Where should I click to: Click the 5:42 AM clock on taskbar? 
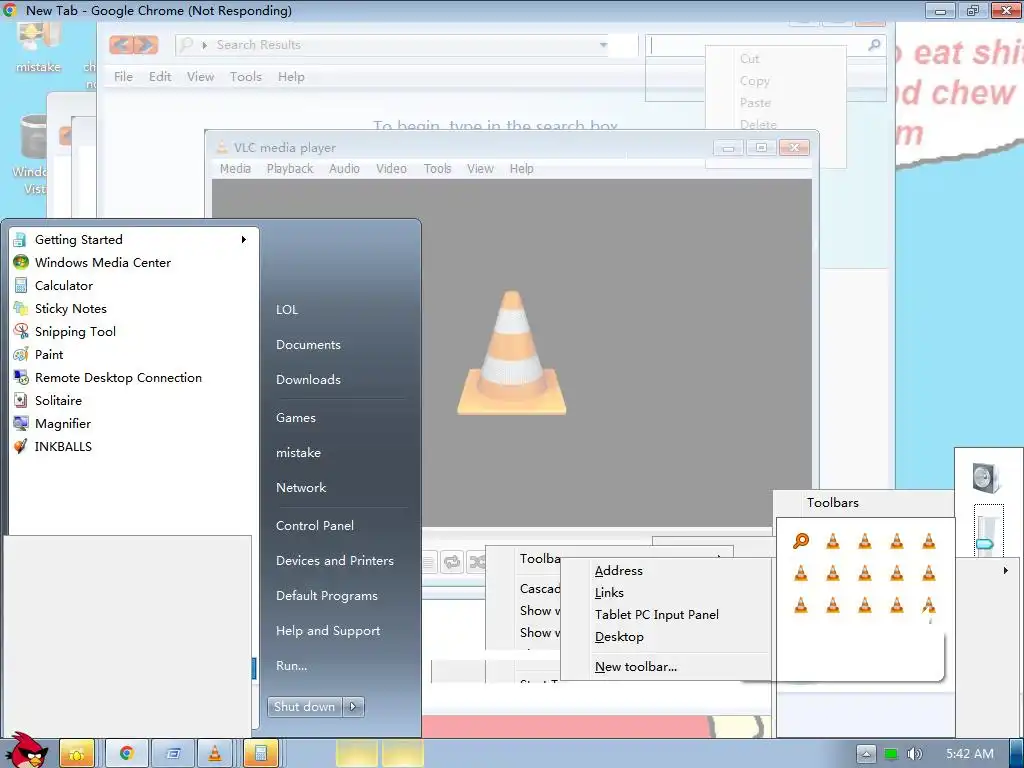[x=969, y=754]
